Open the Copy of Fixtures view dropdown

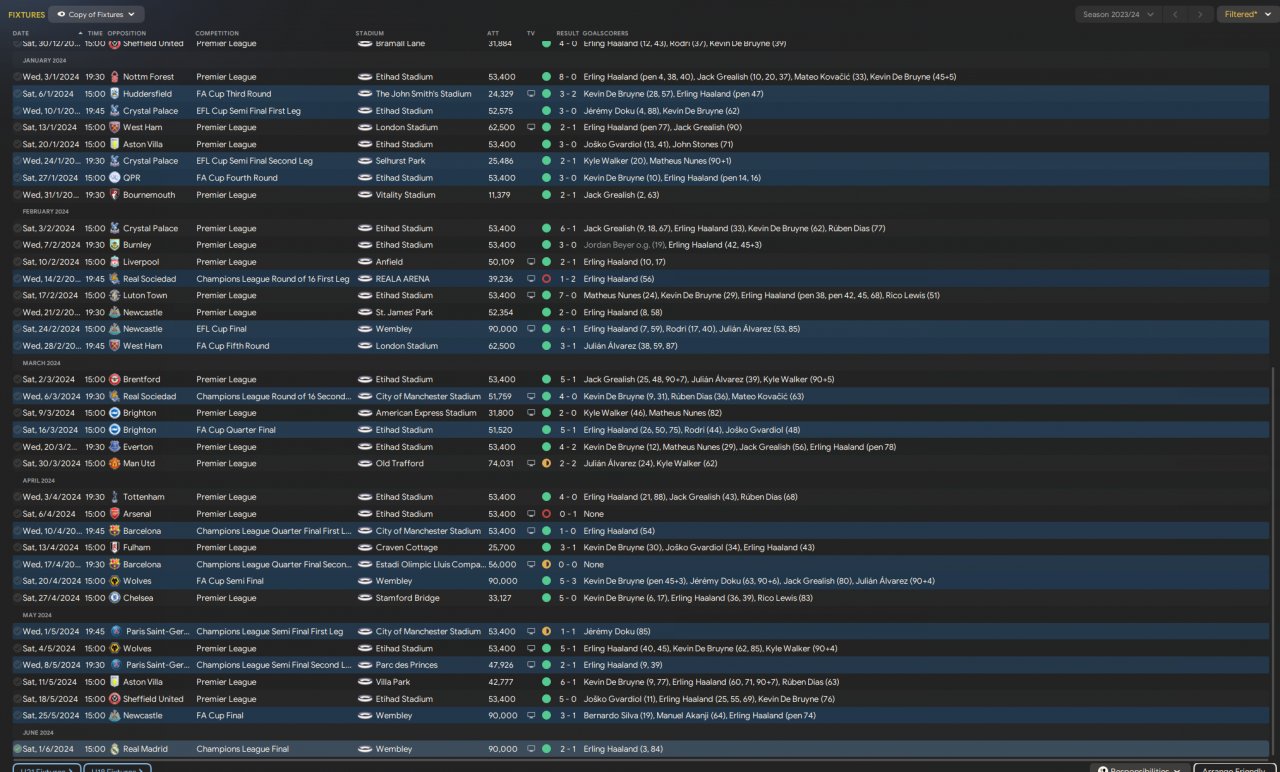[x=96, y=15]
